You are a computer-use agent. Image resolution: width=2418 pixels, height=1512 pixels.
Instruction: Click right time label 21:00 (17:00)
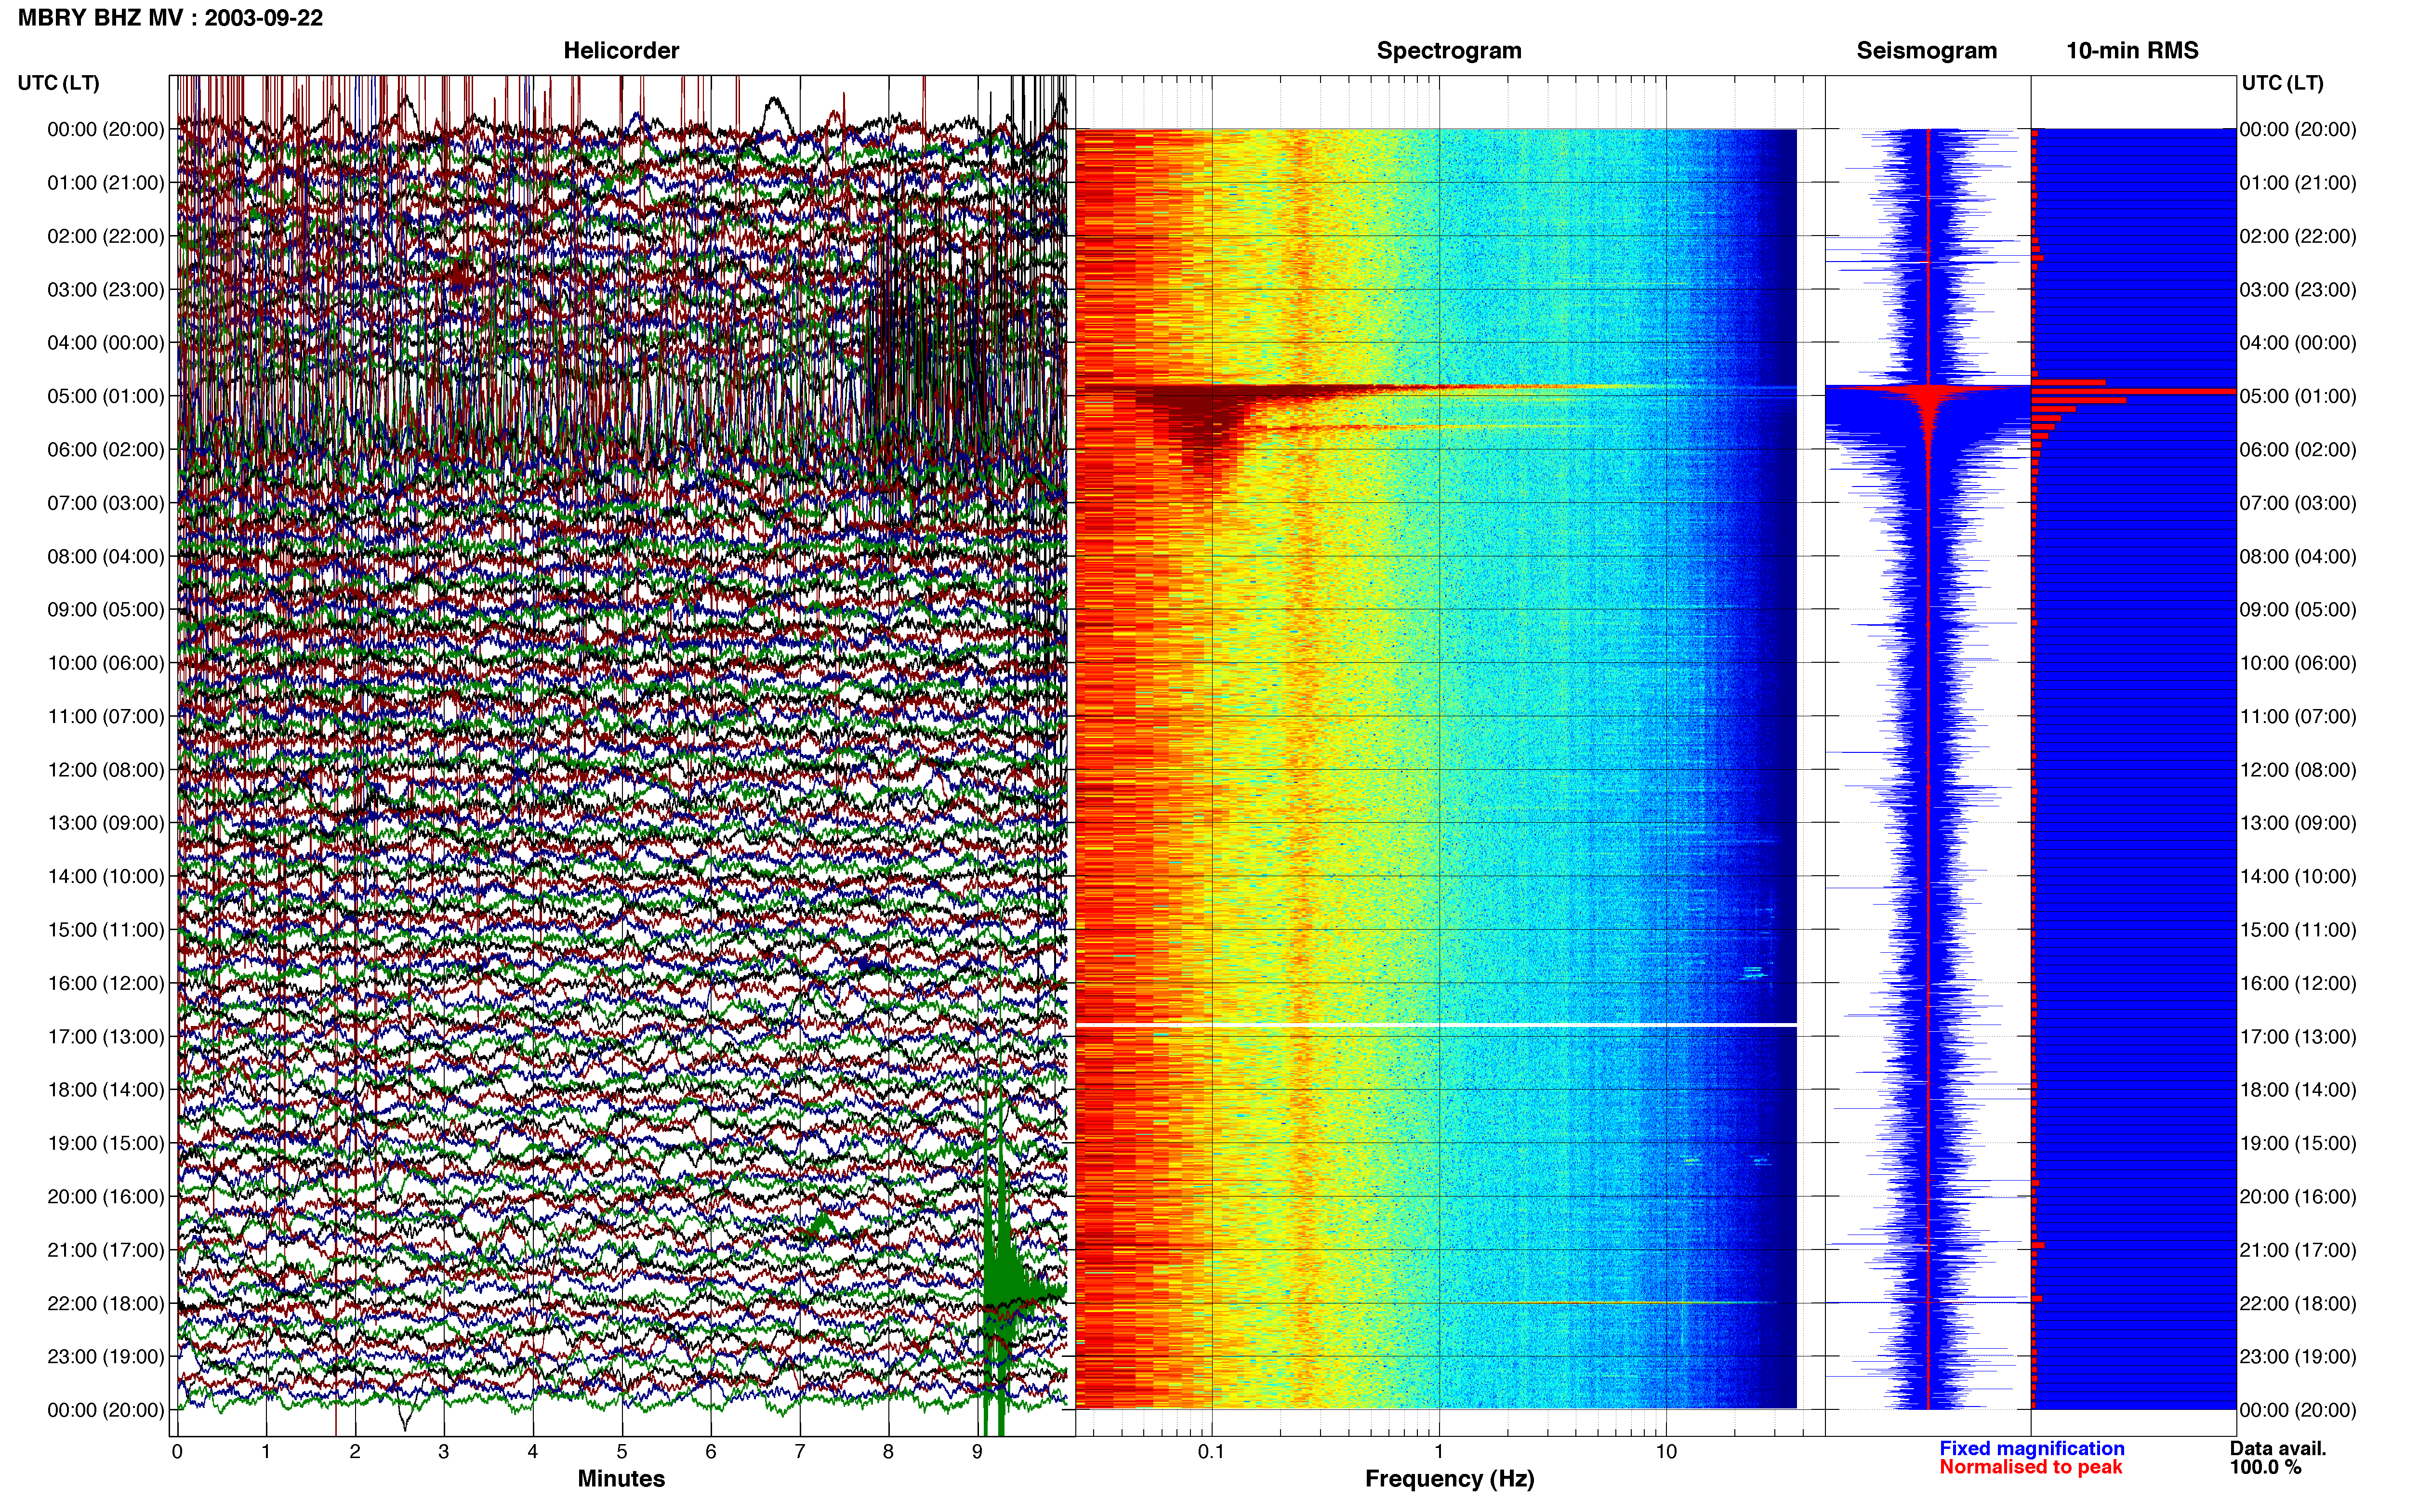(2298, 1250)
